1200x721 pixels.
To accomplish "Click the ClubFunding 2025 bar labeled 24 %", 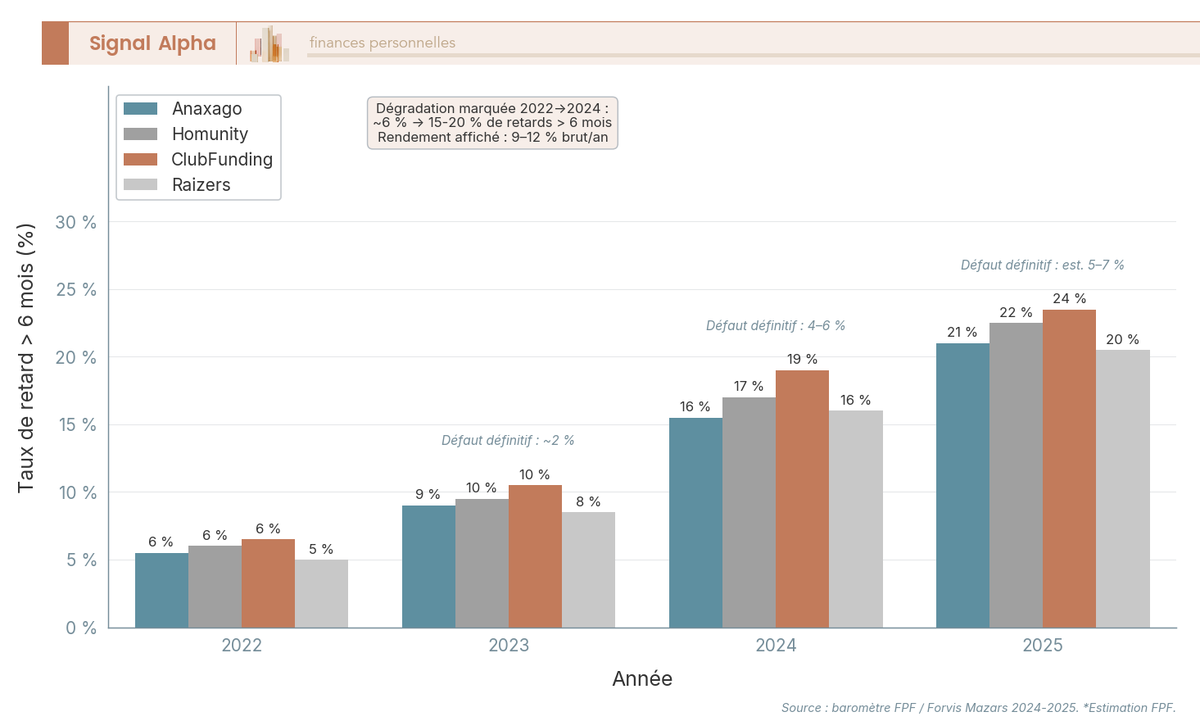I will click(1069, 469).
